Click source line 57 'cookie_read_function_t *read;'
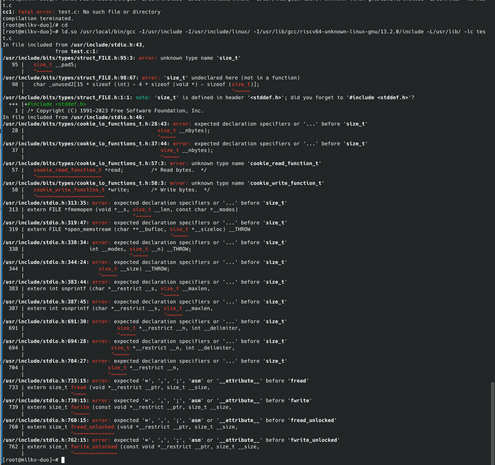Image resolution: width=495 pixels, height=465 pixels. [109, 170]
